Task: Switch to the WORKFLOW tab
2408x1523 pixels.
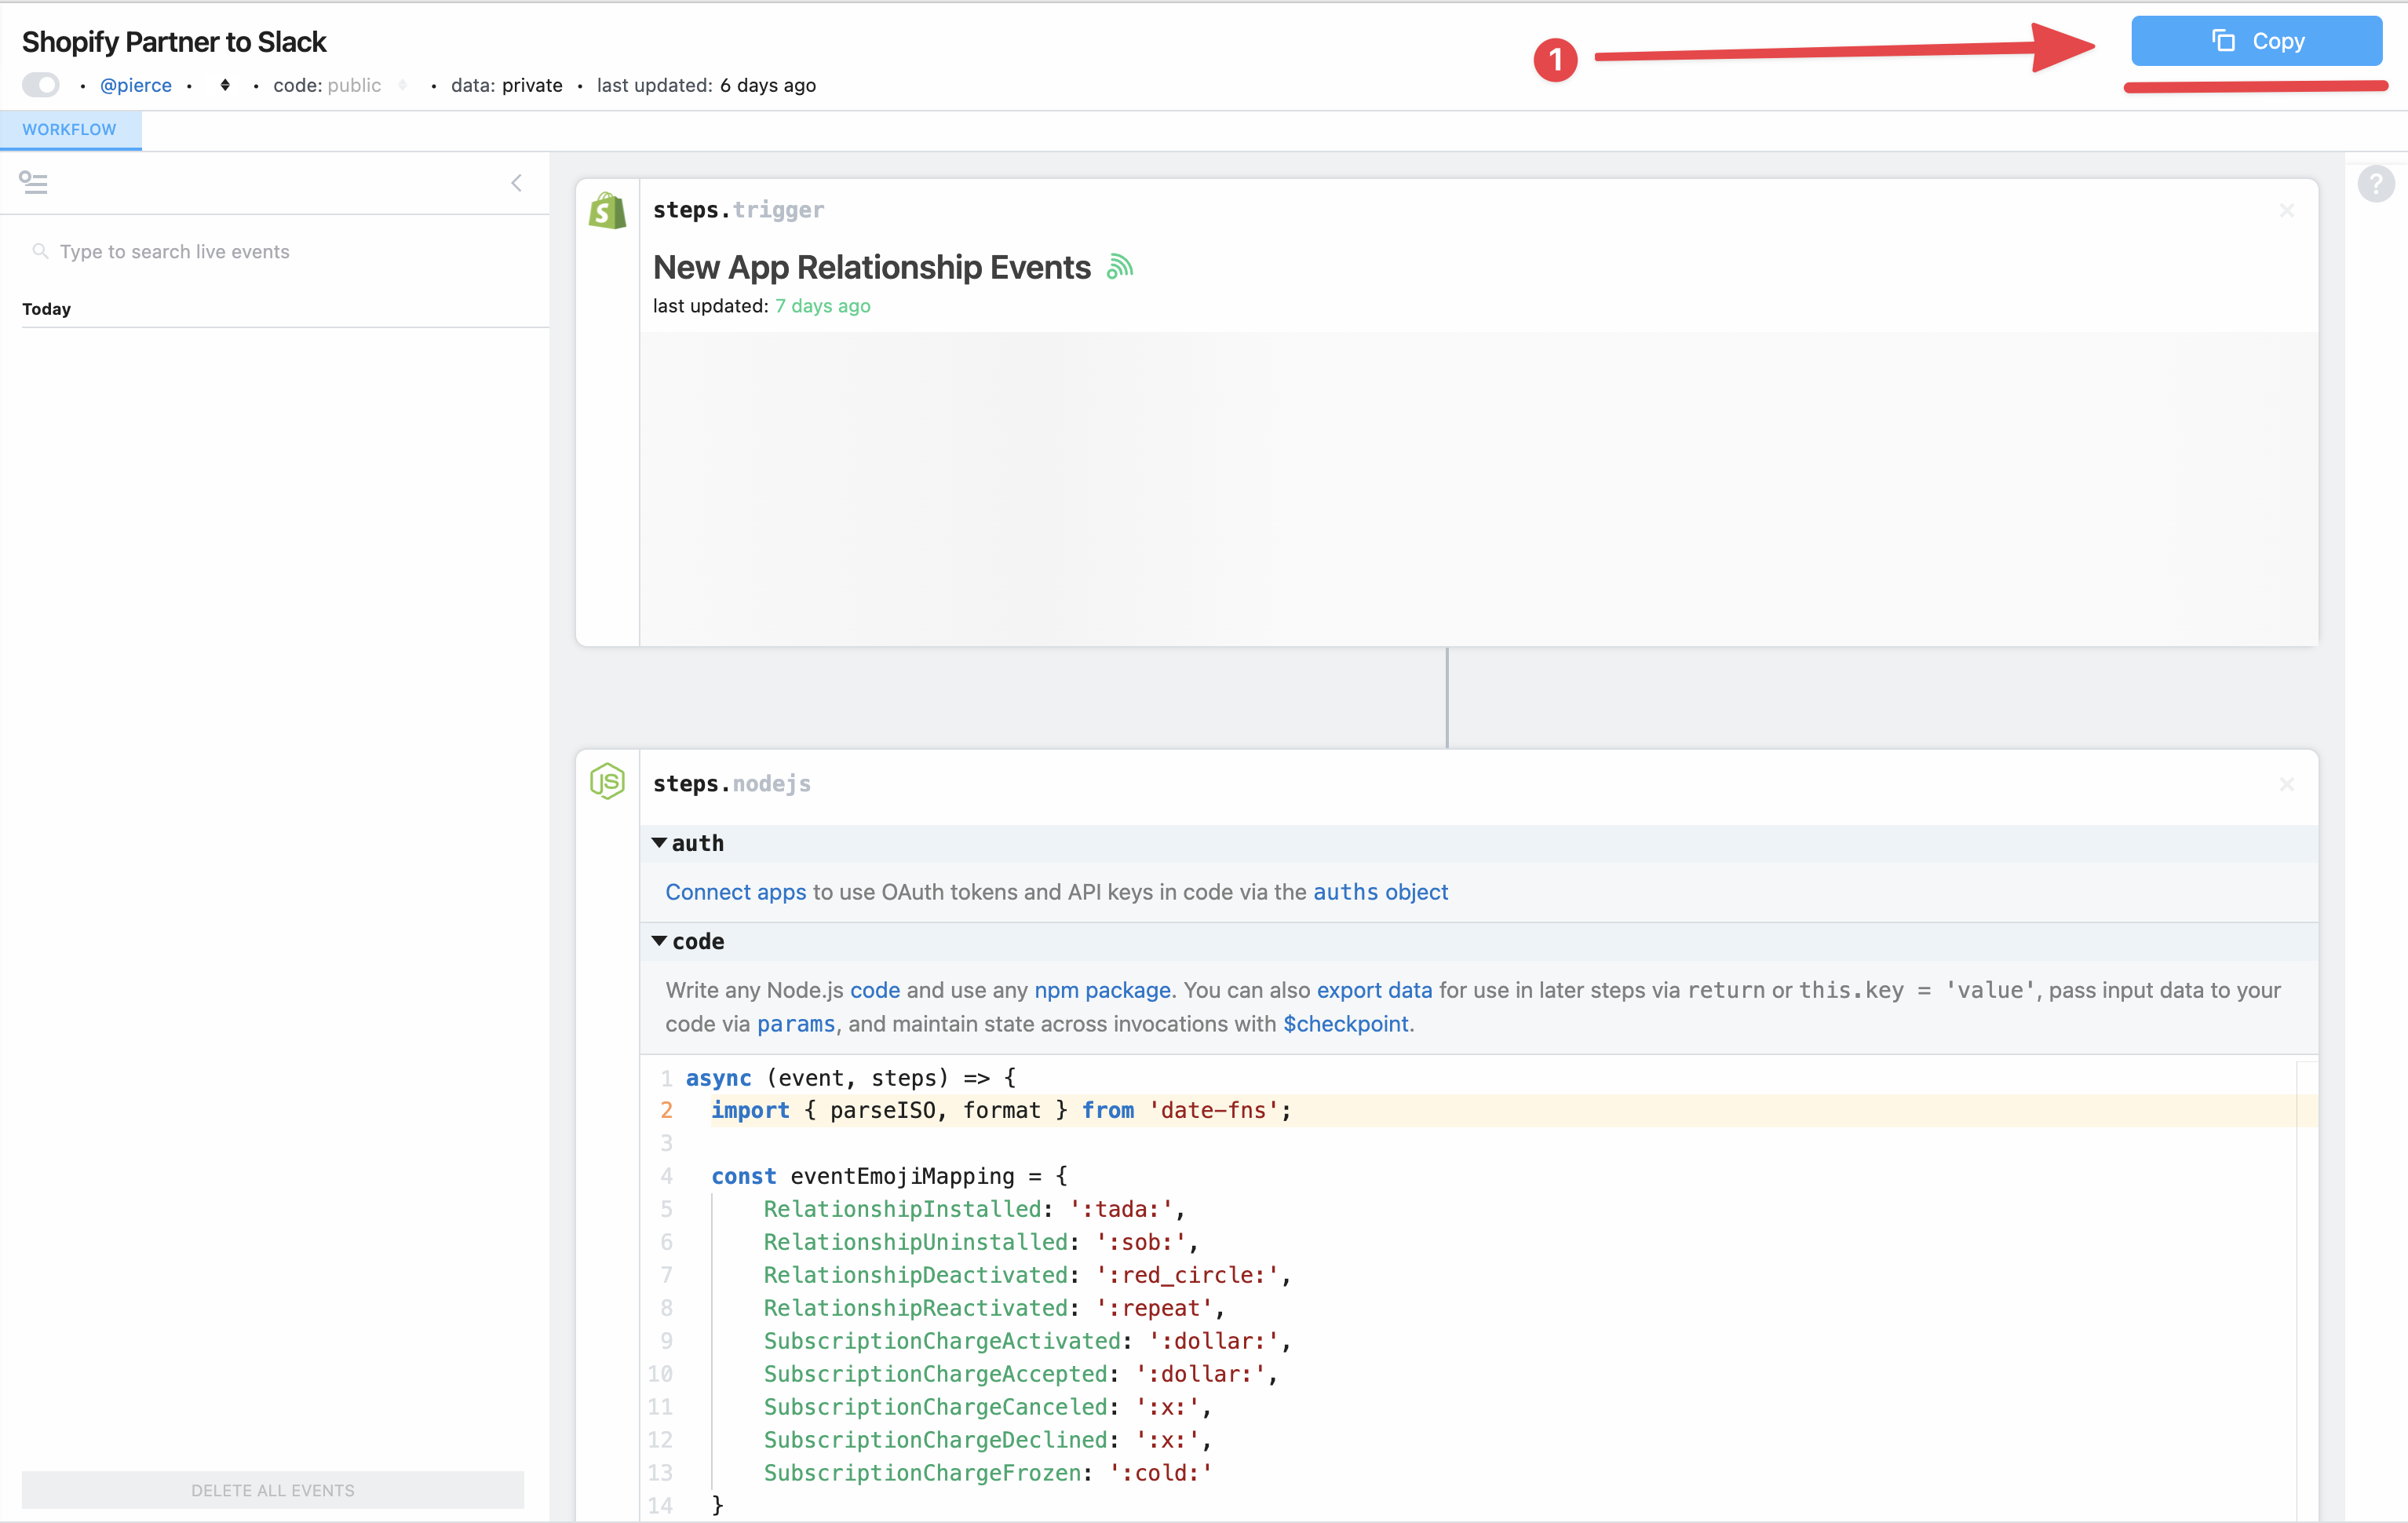Action: coord(70,129)
